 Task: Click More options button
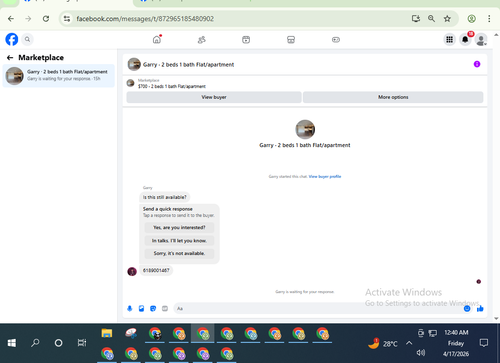click(393, 97)
